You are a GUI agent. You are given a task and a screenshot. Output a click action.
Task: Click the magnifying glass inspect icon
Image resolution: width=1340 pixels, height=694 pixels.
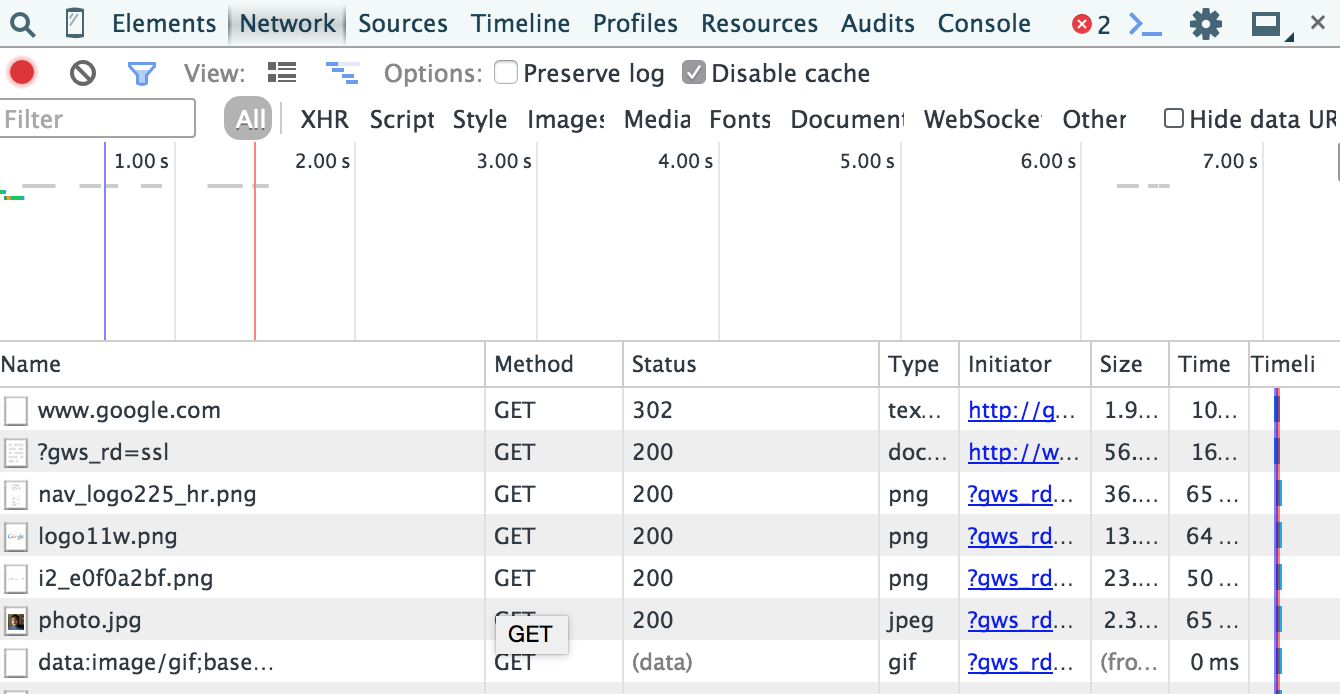pos(23,24)
